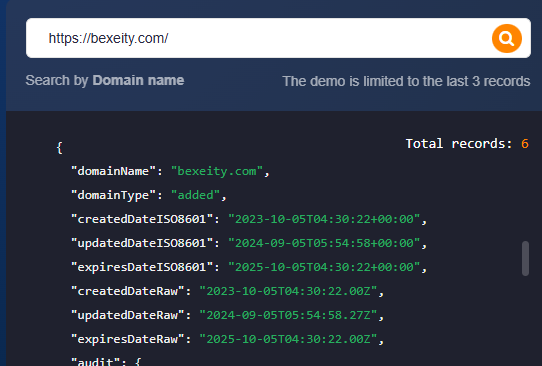
Task: Select the "expiresDateRaw" key
Action: point(127,339)
